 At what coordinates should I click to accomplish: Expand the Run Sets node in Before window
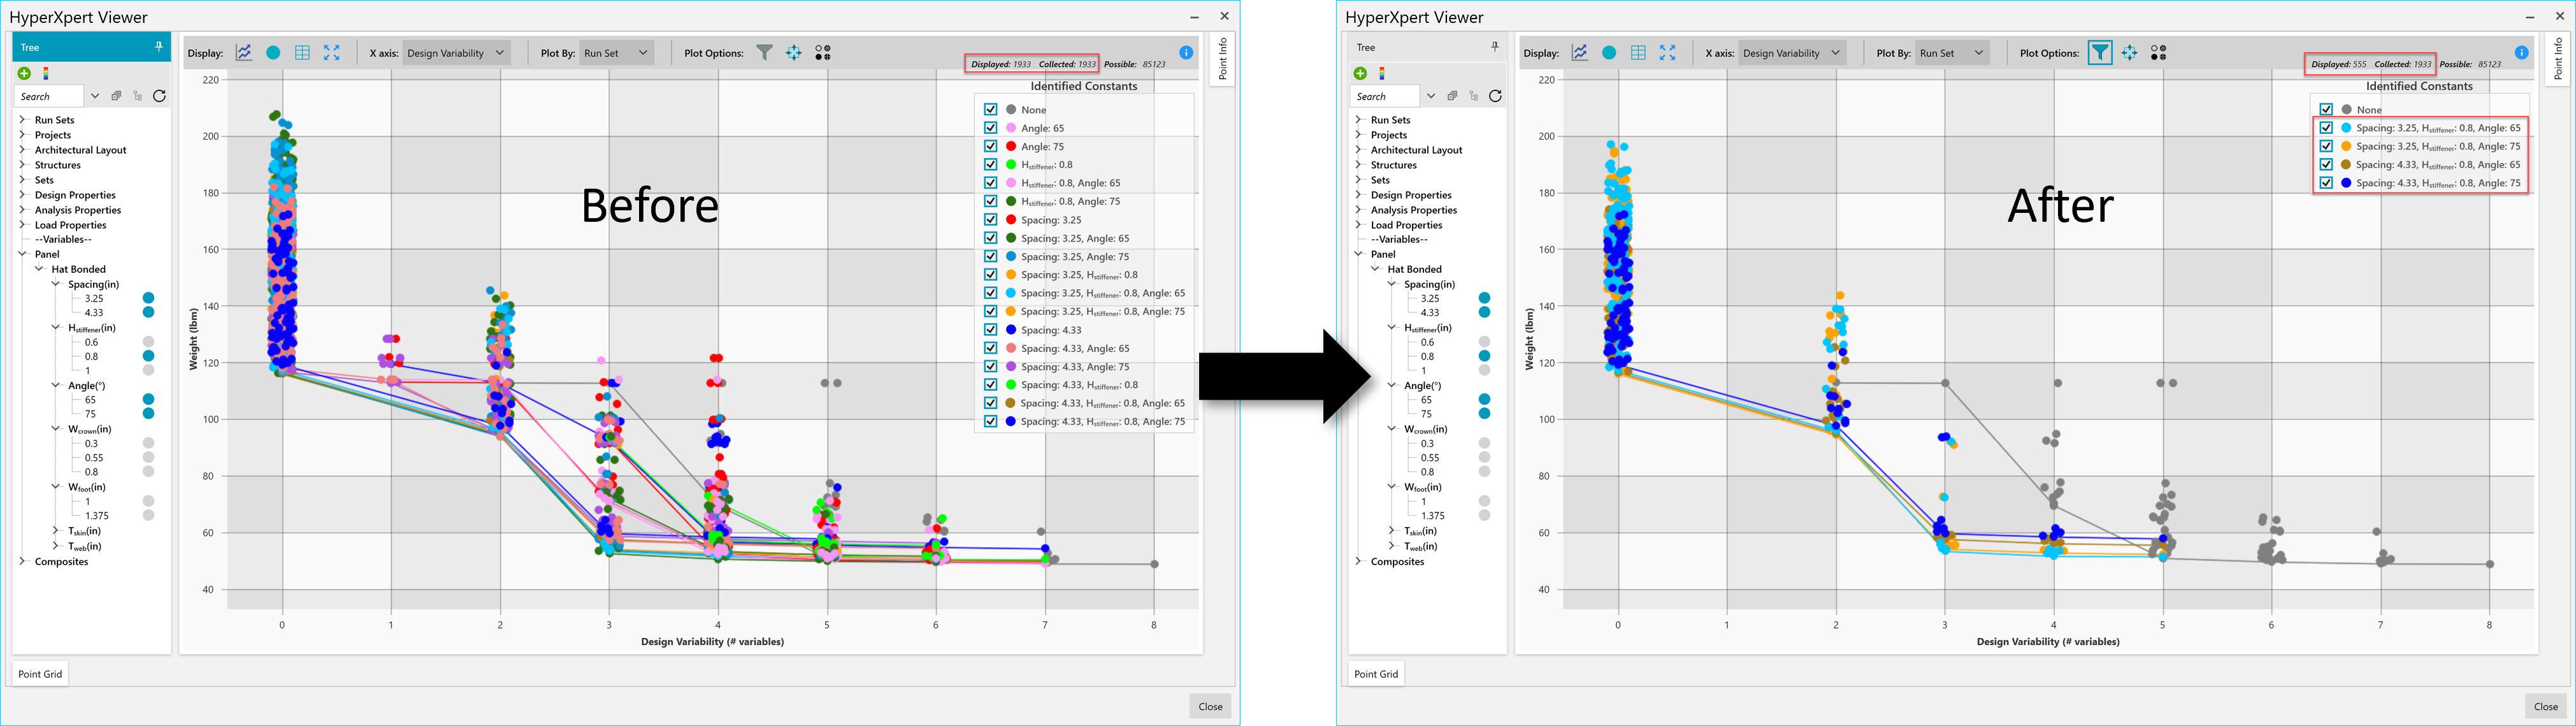click(x=23, y=120)
